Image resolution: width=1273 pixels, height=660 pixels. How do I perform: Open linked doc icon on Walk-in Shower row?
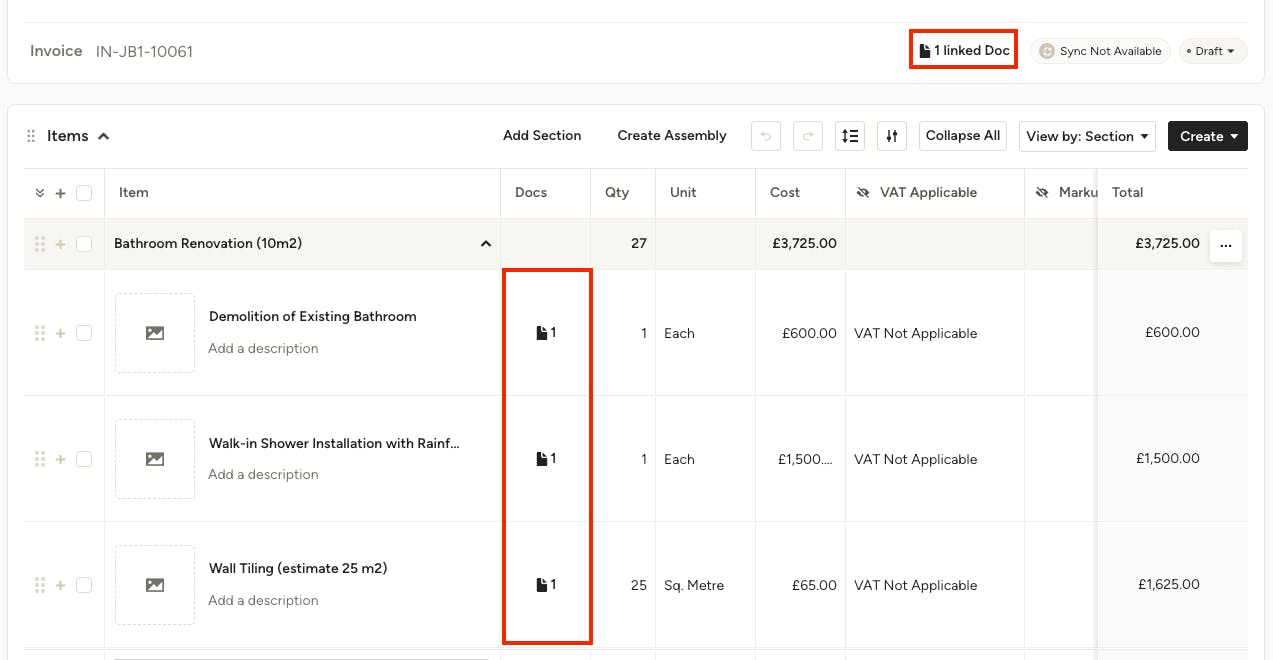pos(546,459)
